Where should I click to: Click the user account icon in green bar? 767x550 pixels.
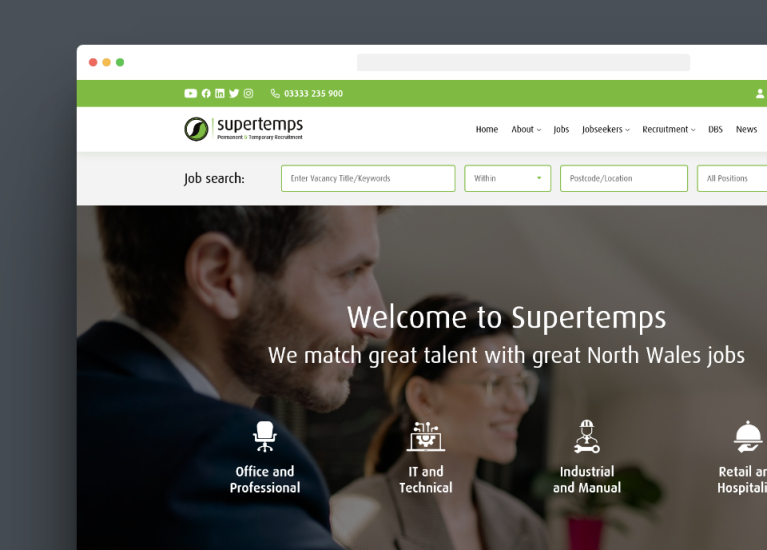760,93
